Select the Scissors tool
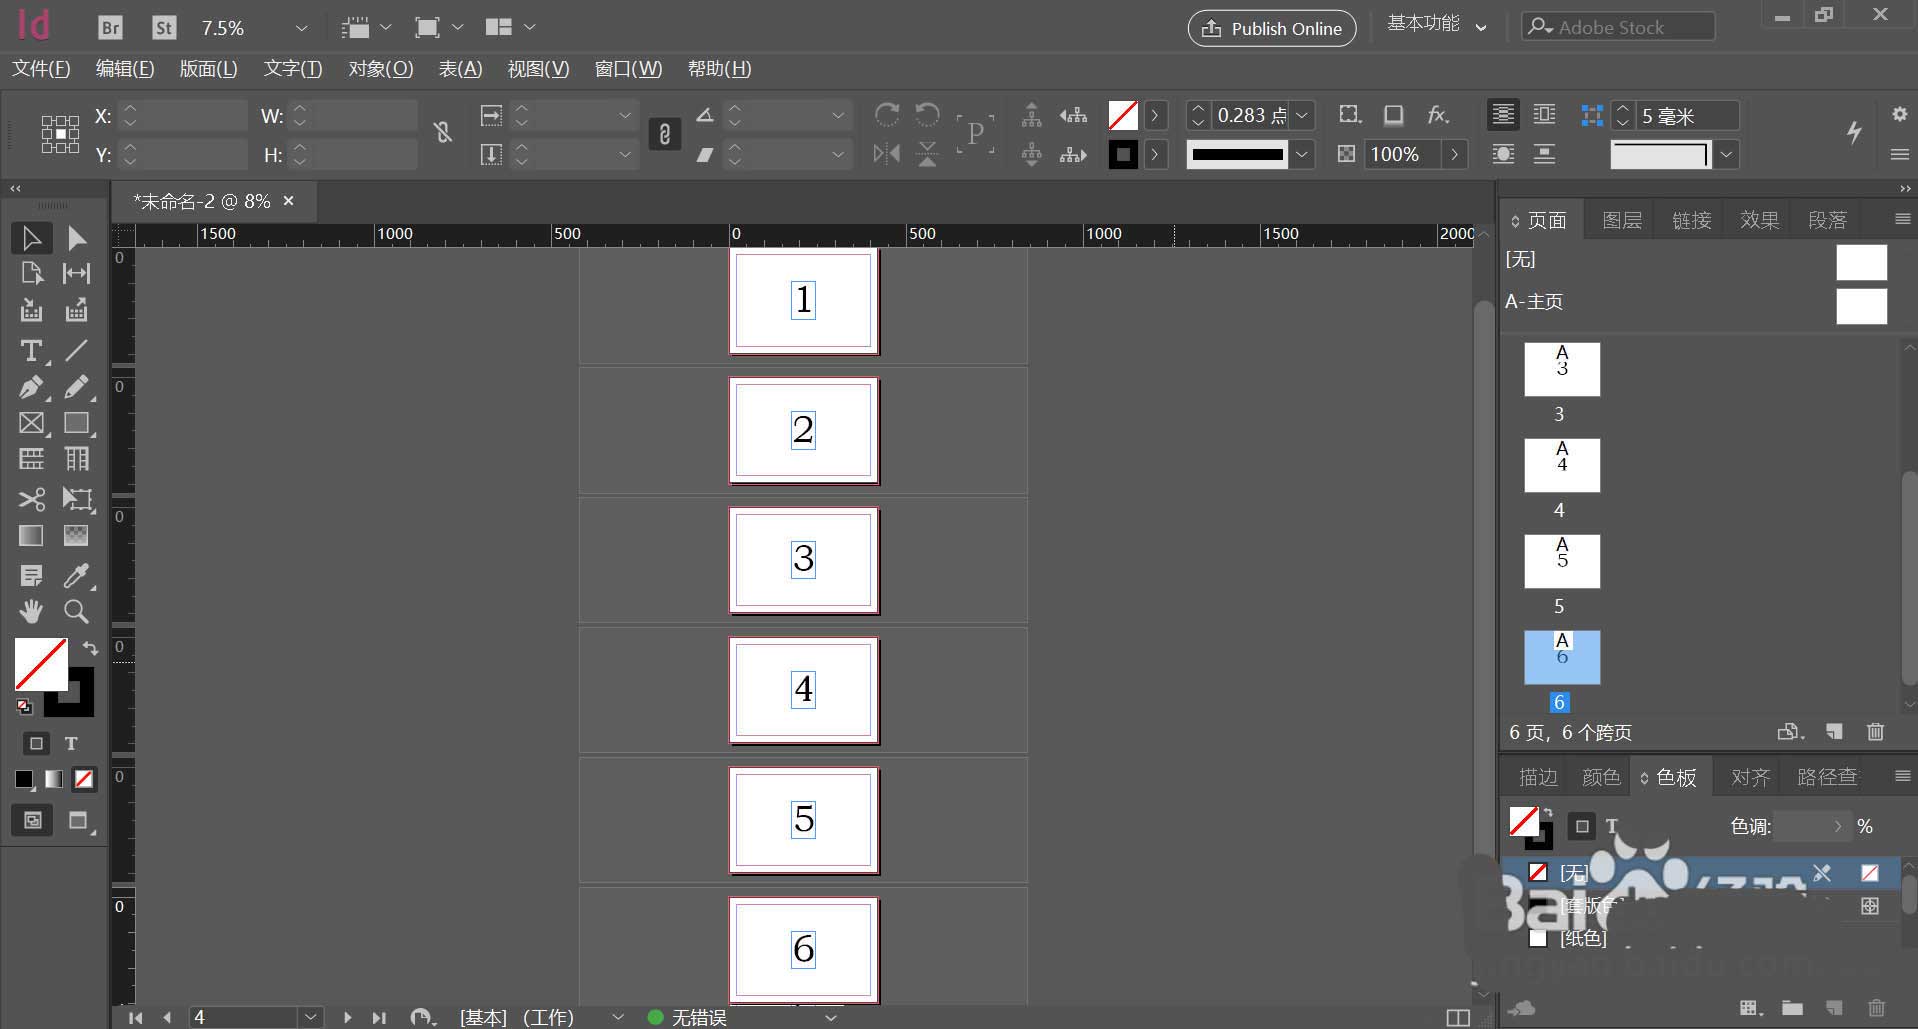1918x1029 pixels. pyautogui.click(x=31, y=499)
